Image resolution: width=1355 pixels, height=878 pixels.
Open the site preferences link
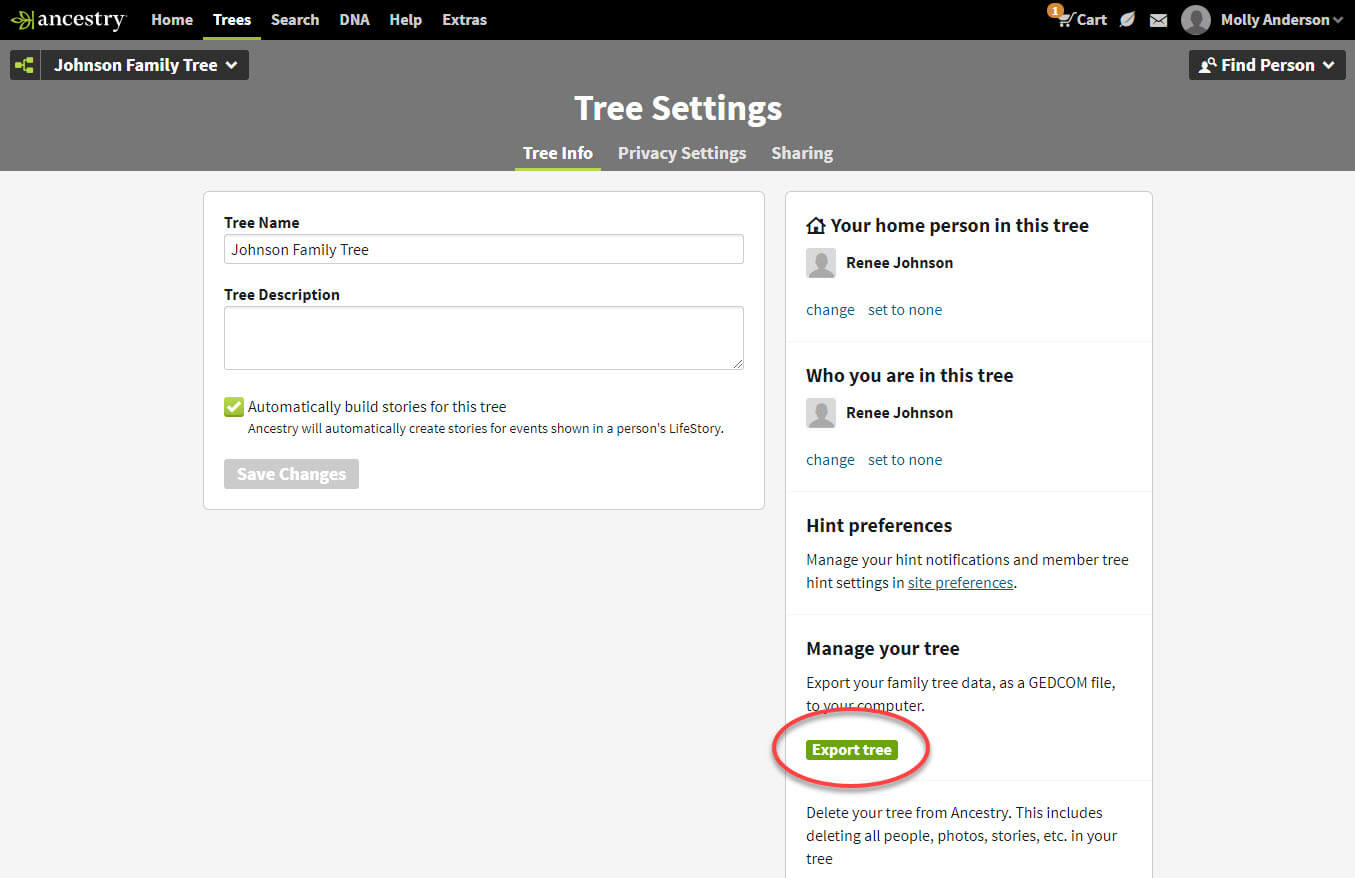(x=960, y=583)
